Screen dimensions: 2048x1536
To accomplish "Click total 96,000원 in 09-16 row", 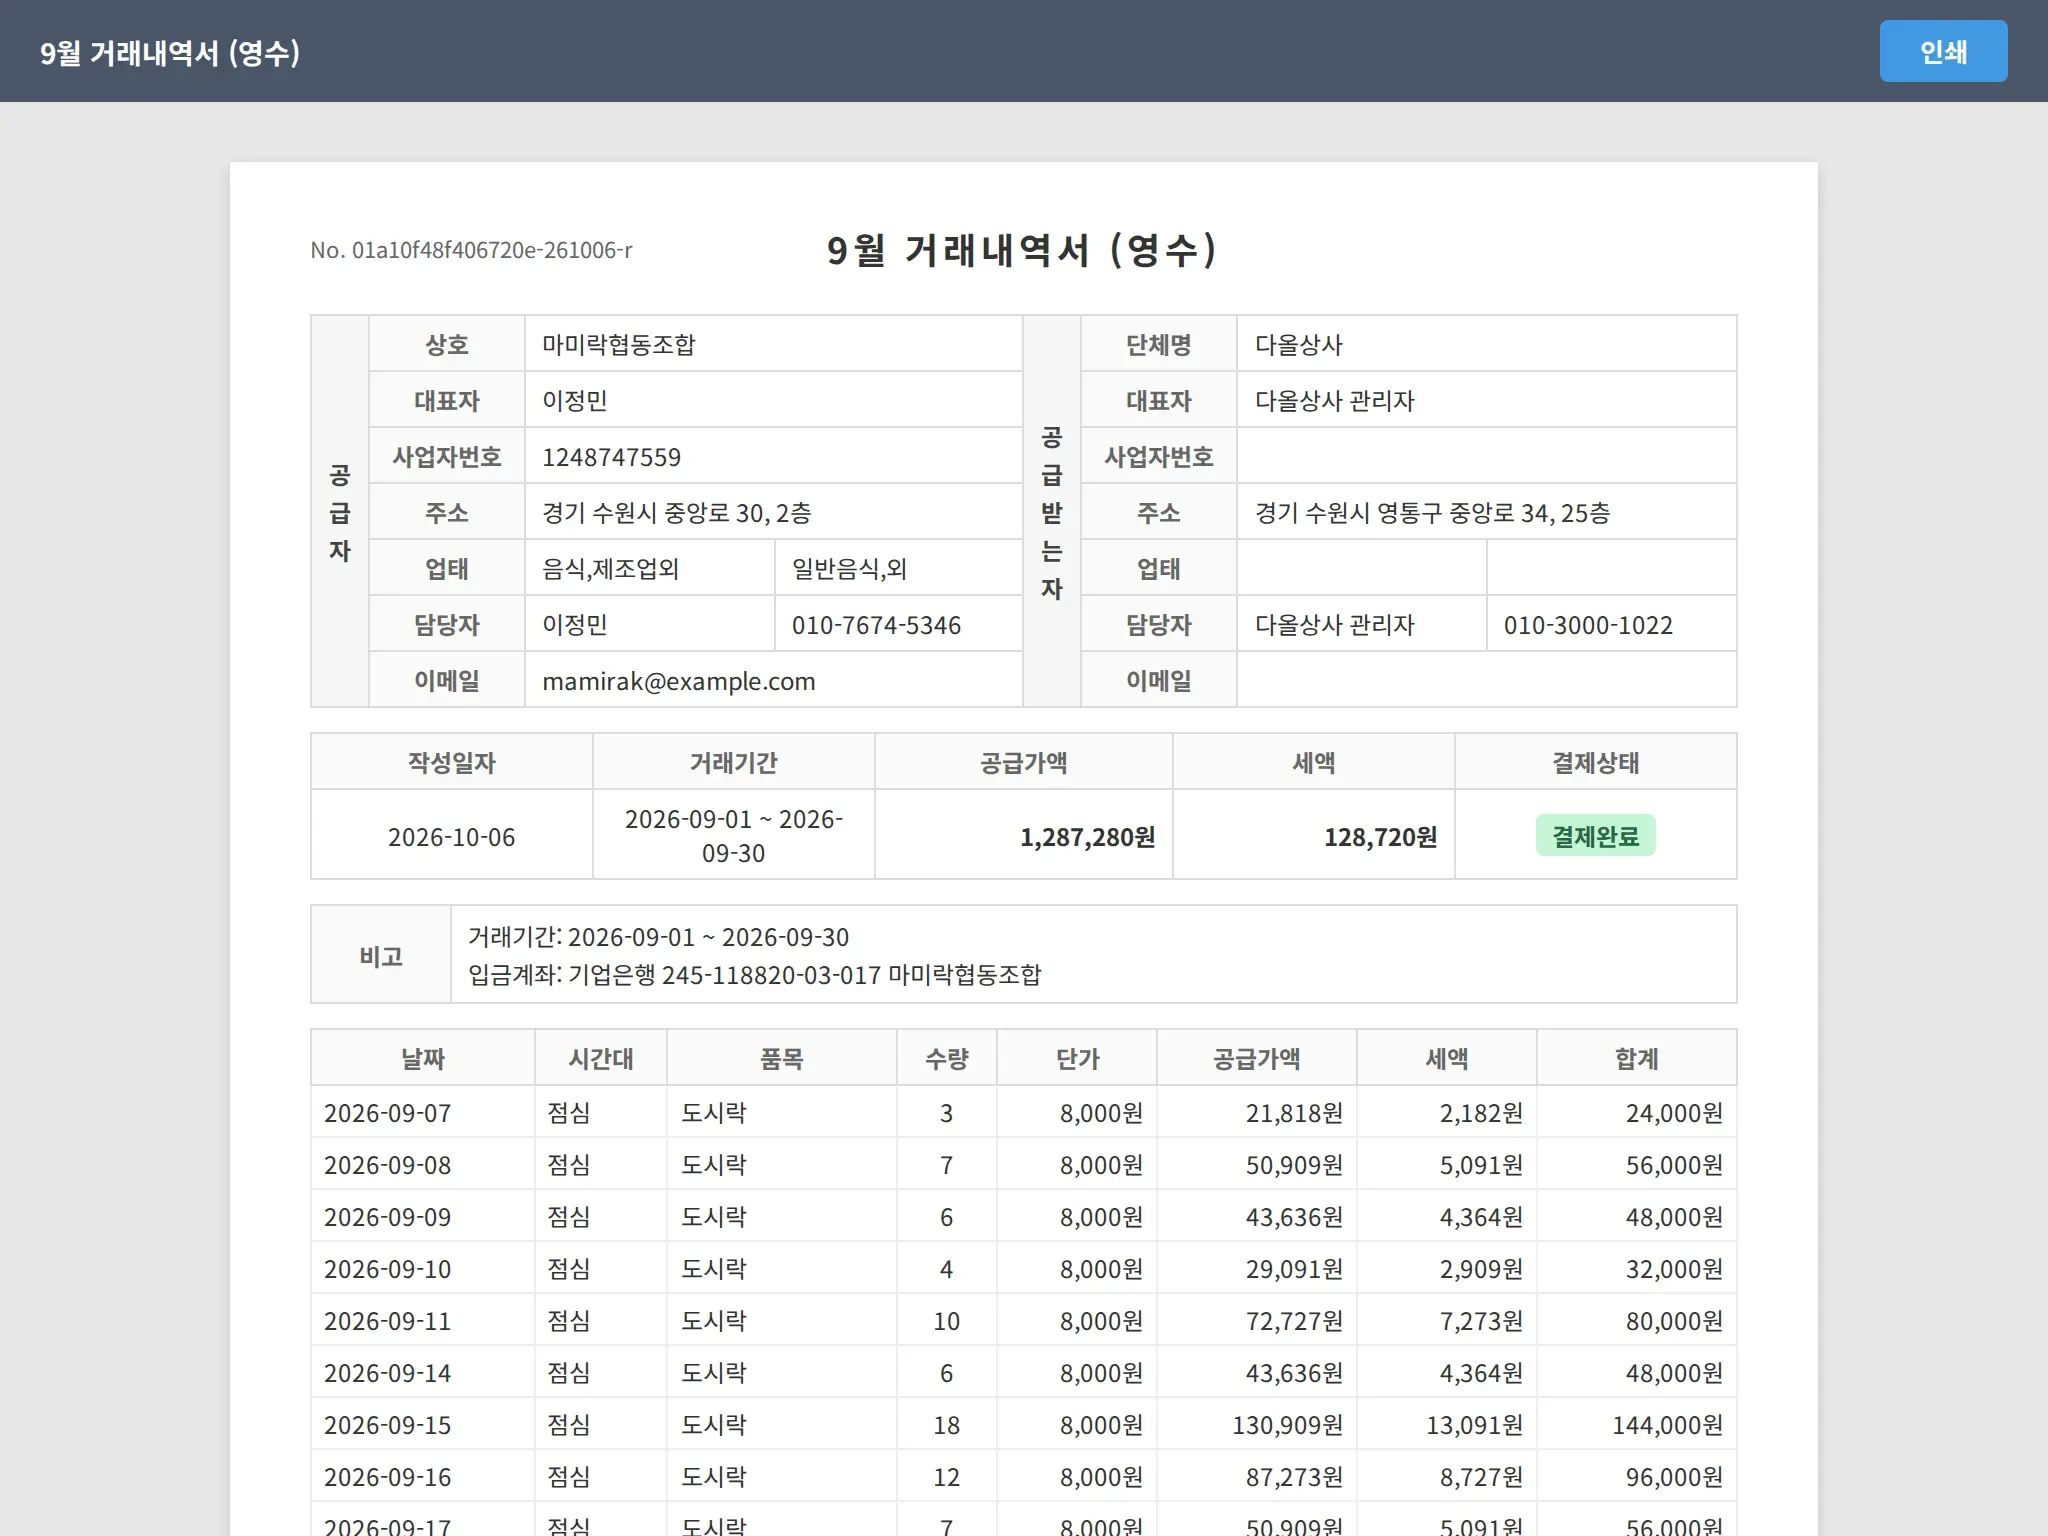I will 1674,1477.
